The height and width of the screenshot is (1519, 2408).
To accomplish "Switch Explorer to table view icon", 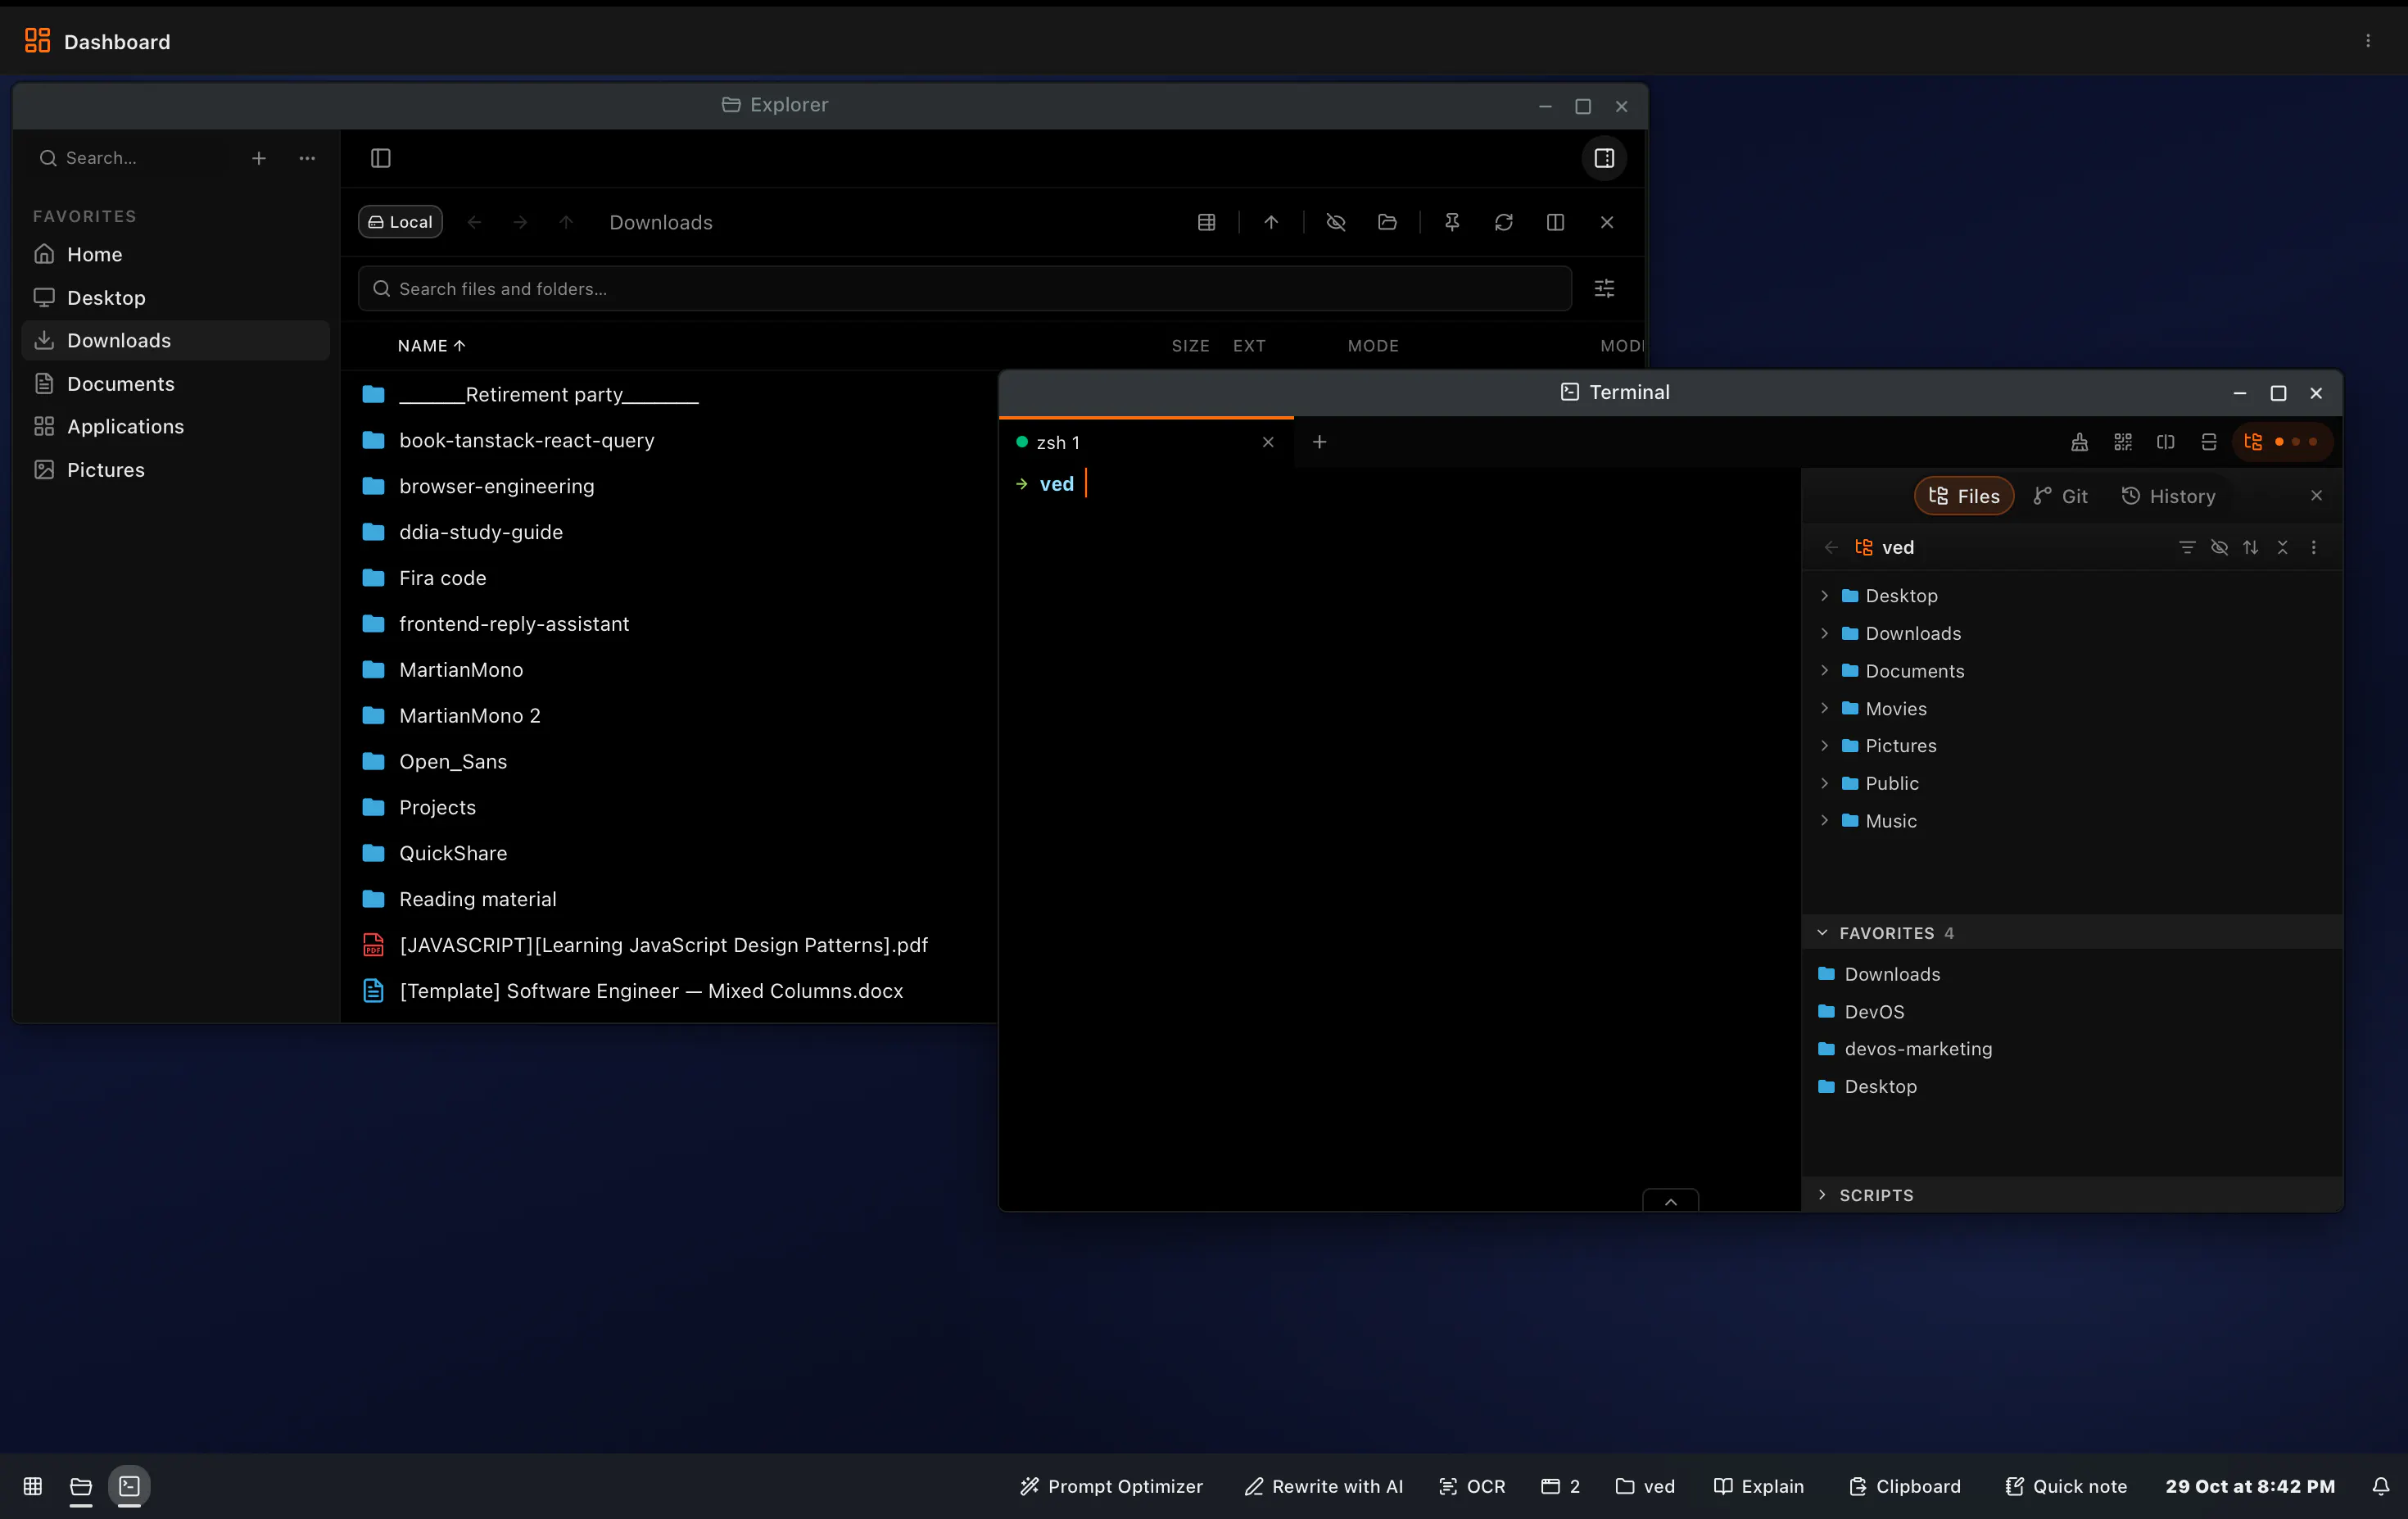I will (1207, 222).
